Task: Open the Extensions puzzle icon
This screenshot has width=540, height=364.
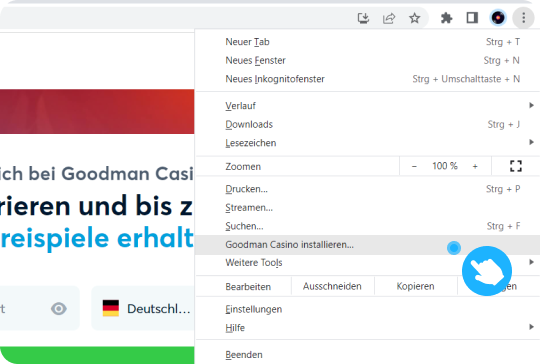Action: 447,18
